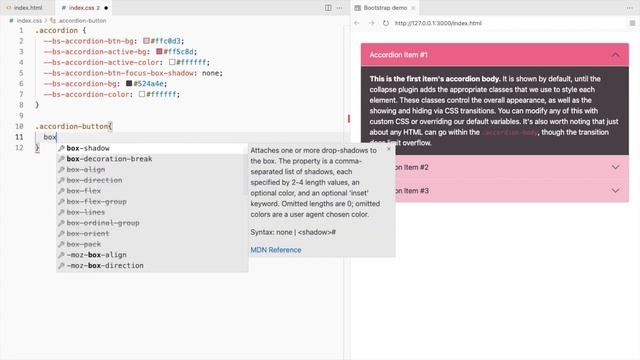Open color picker for #ffc0d3 swatch
This screenshot has height=360, width=640.
tap(146, 41)
